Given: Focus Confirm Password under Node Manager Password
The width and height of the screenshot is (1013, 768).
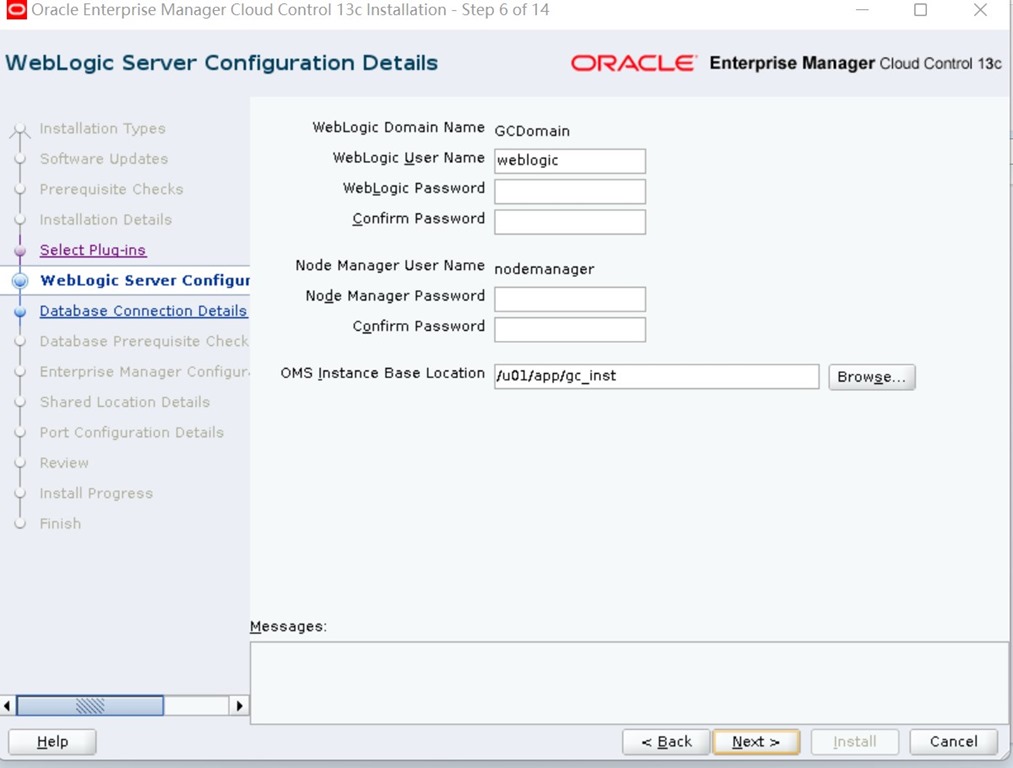Looking at the screenshot, I should [x=570, y=329].
